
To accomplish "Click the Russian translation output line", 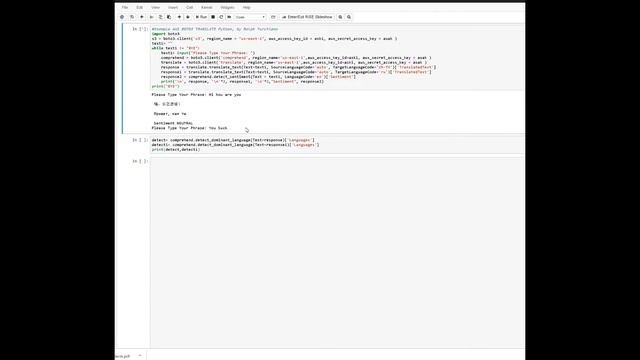I will click(x=170, y=114).
